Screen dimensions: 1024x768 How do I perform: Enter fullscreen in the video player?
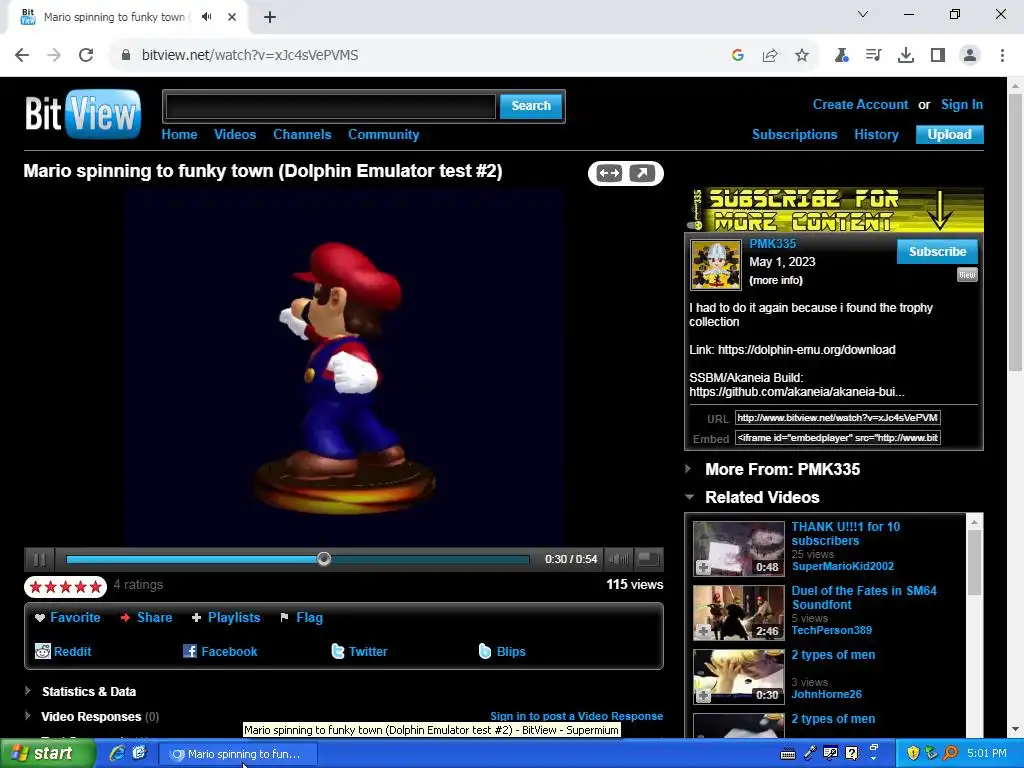648,559
